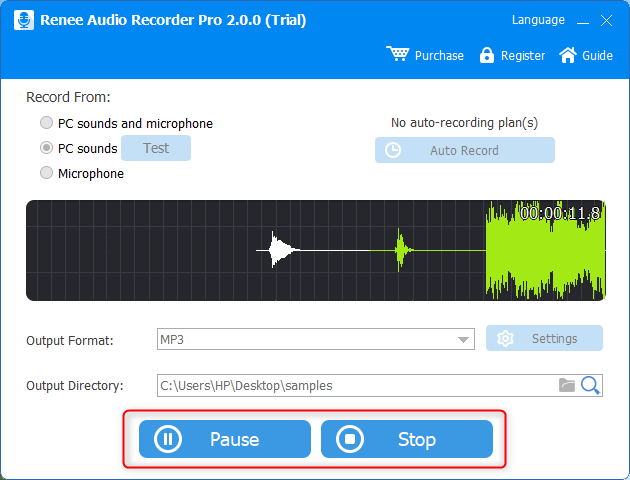The height and width of the screenshot is (480, 630).
Task: Click the stop symbol icon
Action: (x=350, y=439)
